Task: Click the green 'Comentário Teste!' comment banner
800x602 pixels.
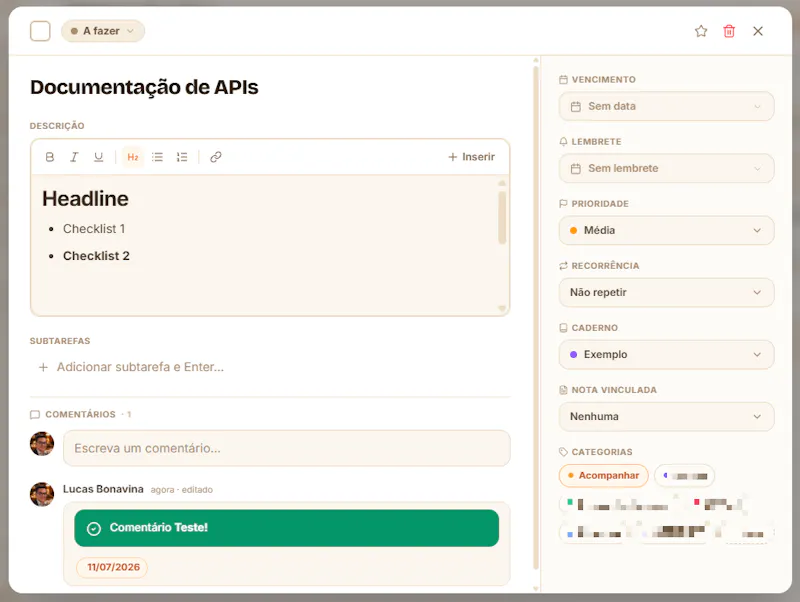Action: pos(287,528)
